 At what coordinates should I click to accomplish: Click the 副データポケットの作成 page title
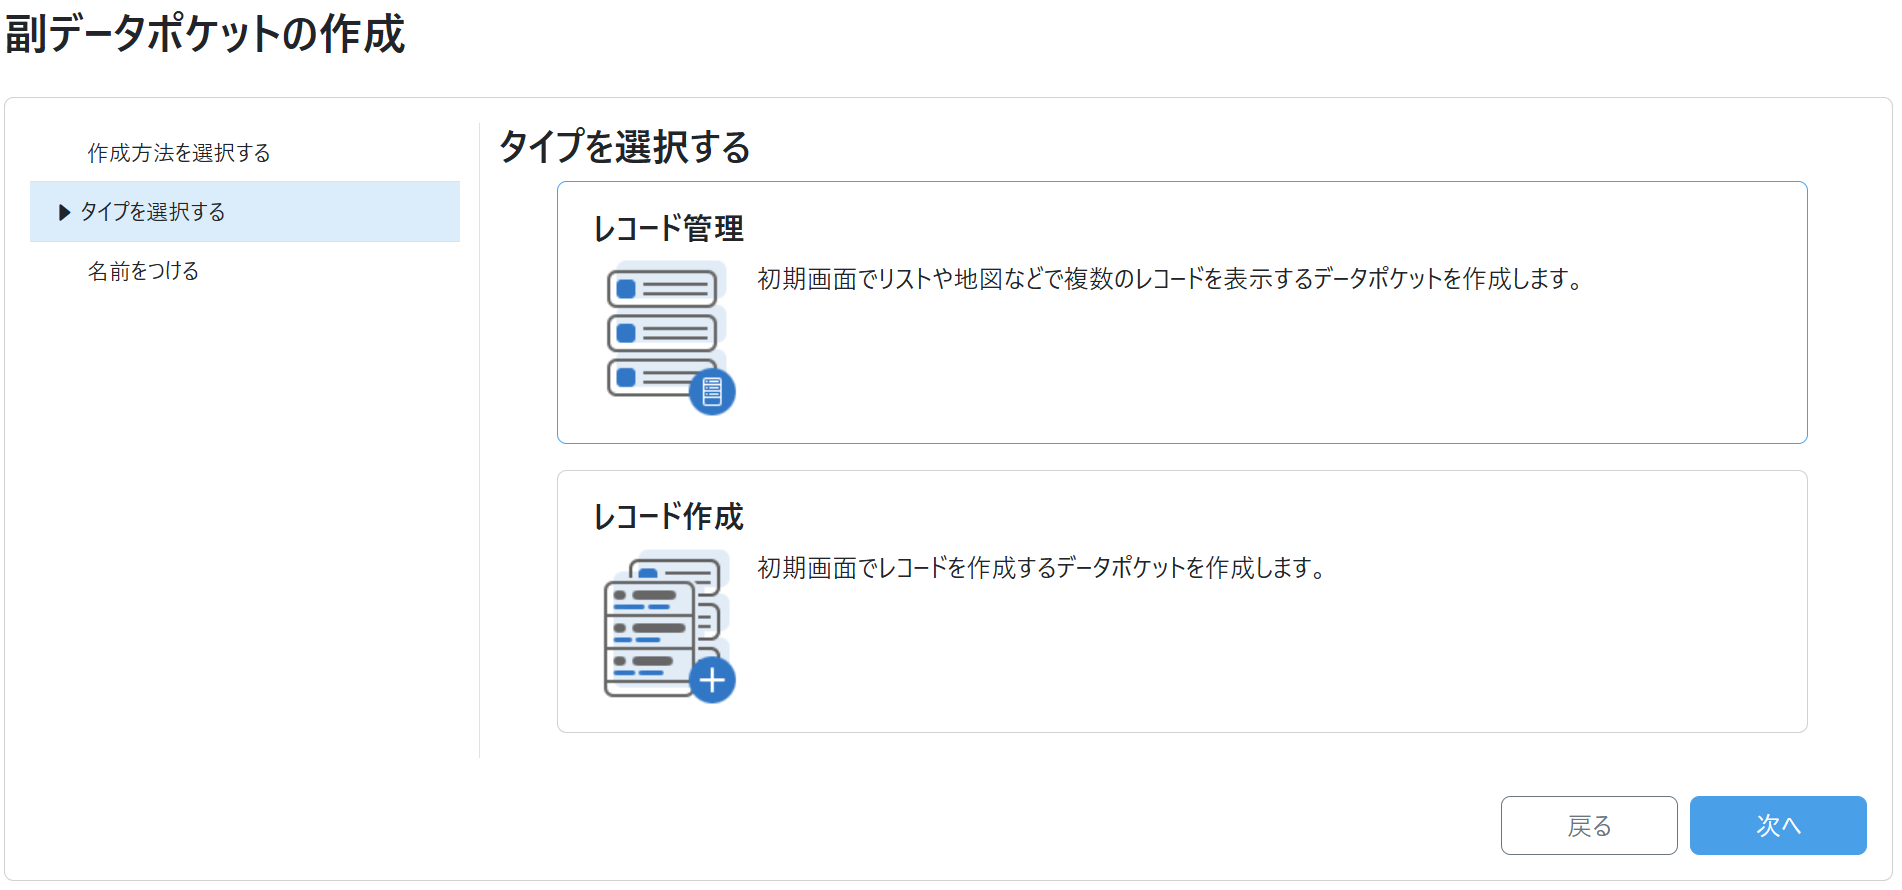click(205, 34)
